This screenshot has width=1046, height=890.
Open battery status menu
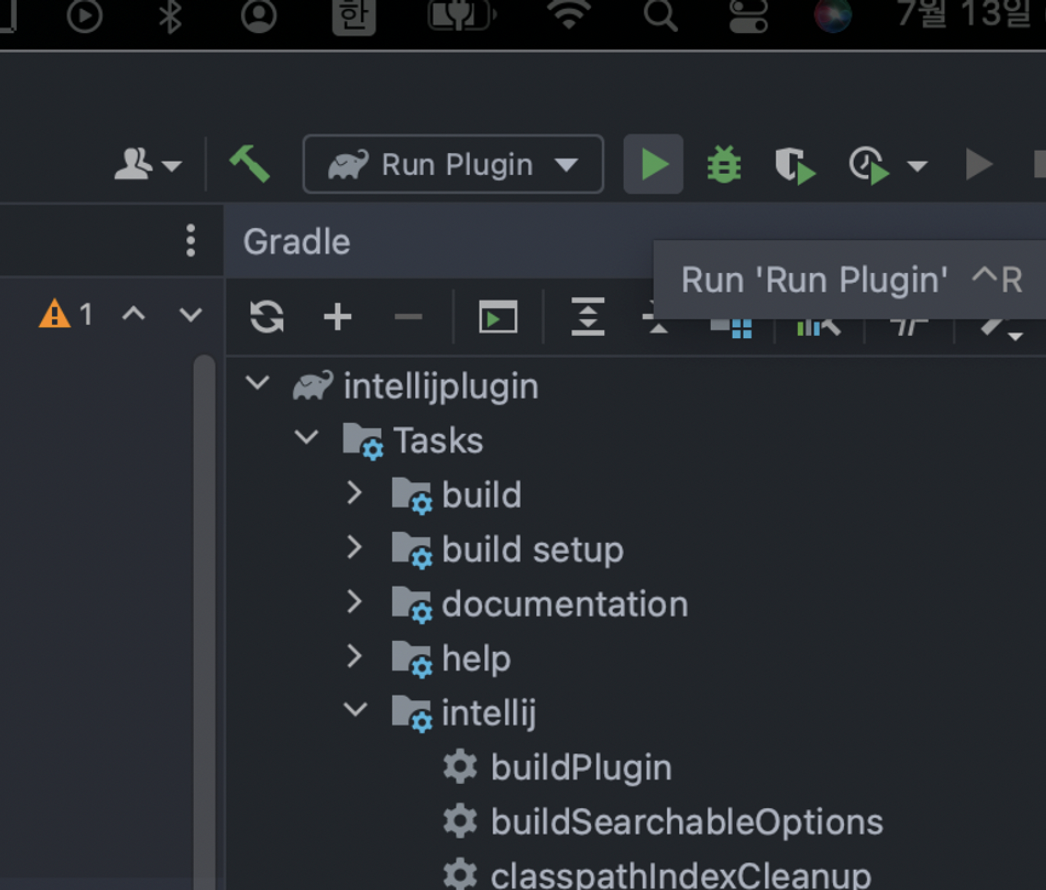(462, 16)
